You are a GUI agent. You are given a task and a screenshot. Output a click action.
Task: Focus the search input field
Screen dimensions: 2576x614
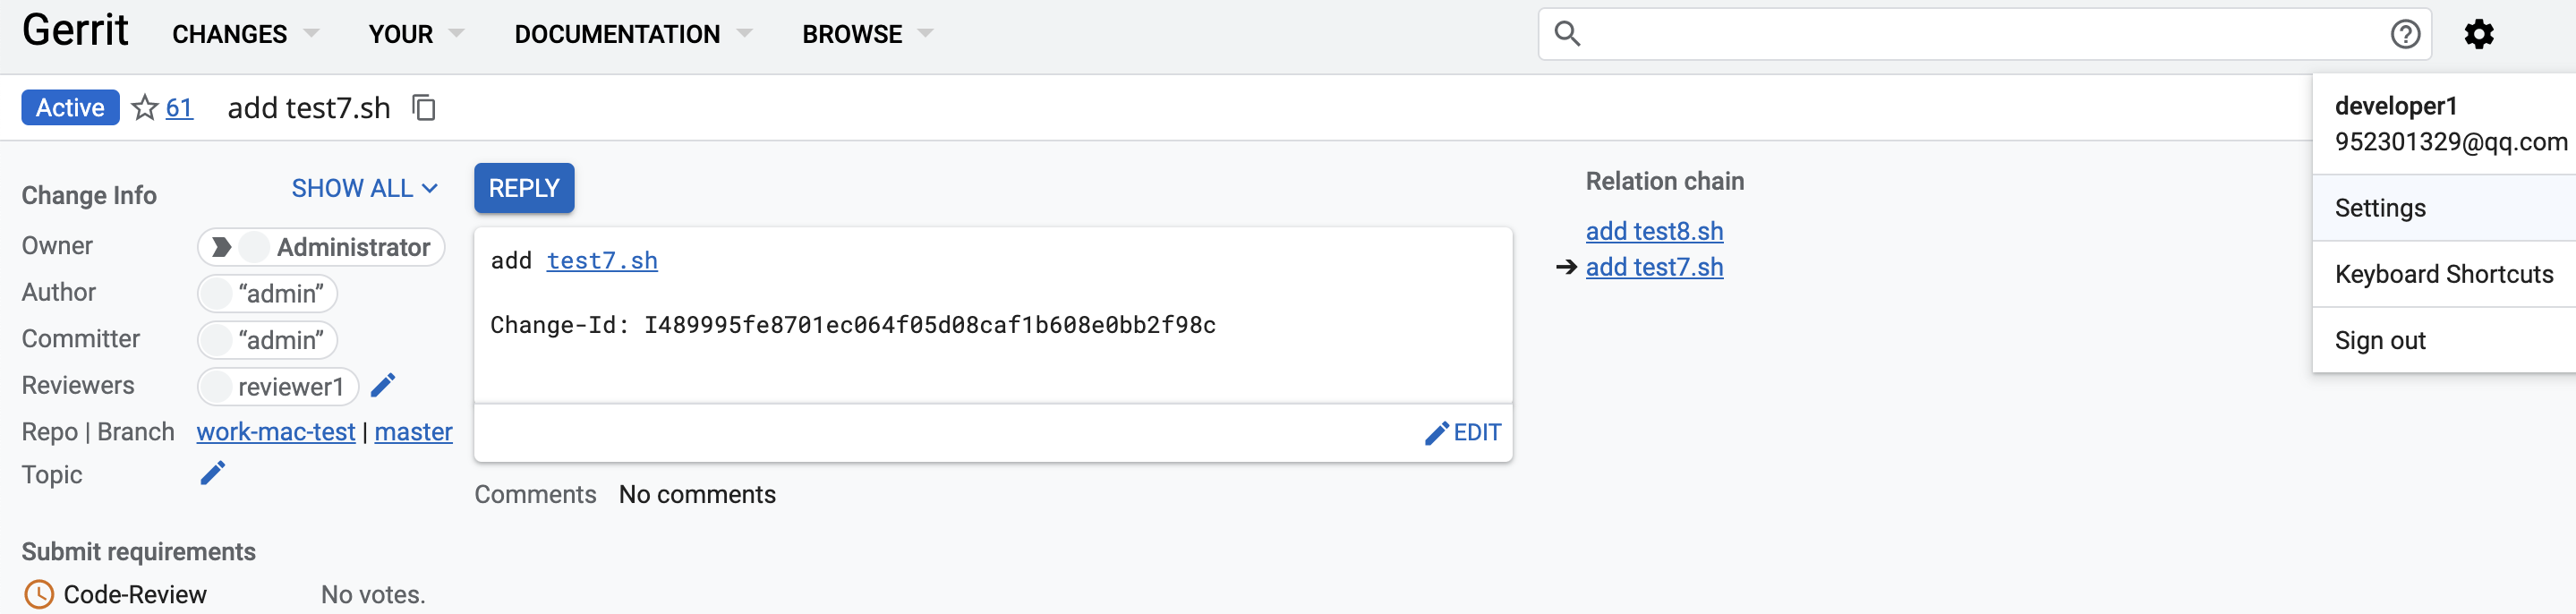1980,35
